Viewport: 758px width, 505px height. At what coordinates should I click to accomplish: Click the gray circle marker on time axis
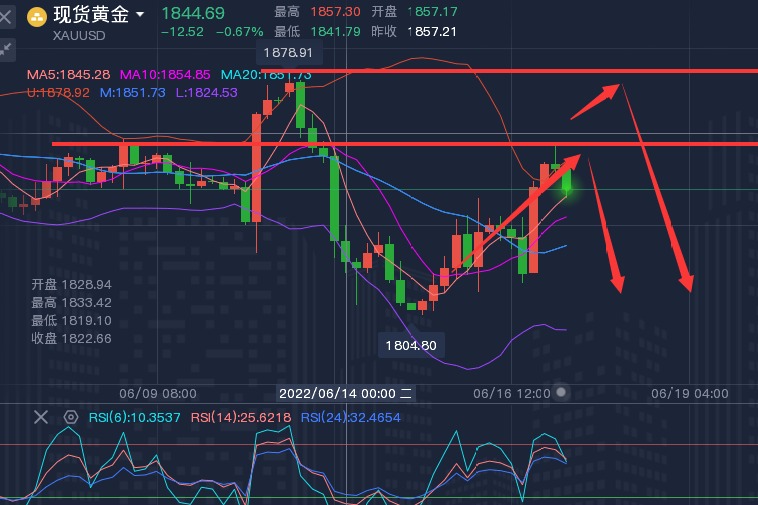click(562, 392)
